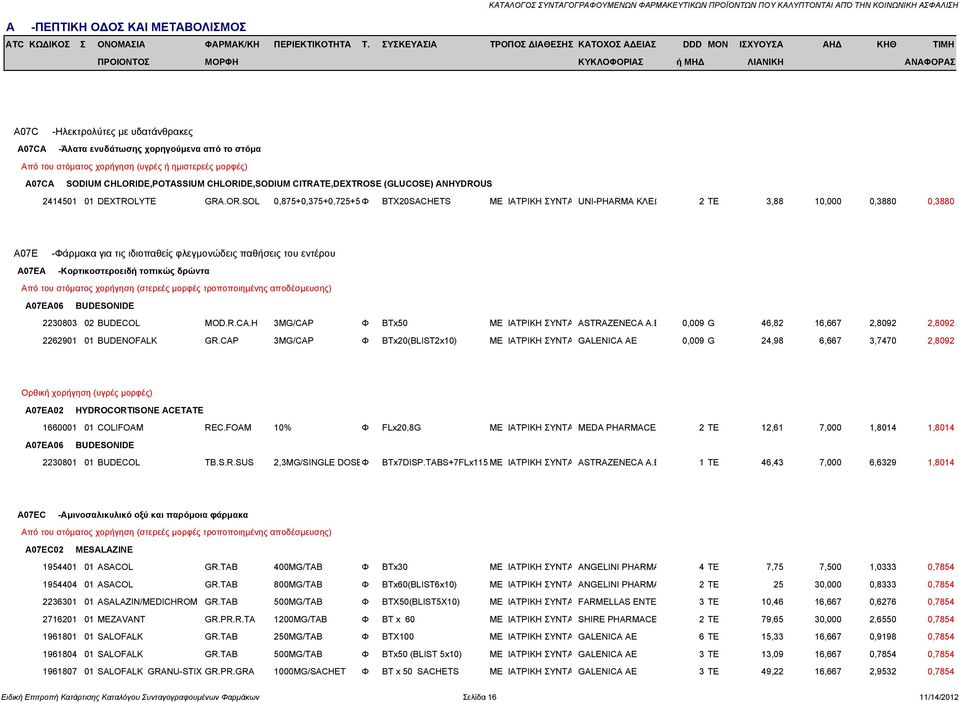Screen dimensions: 959x703
Task: Click the page header ΚΑΤΑΛΟΓΟΣ ΣΥΝΤΑΓΟΓΡΑΦΟΥΜΕΝΩΝ ΦΑΡΜΑΚΕΥΤΙΚΩΝ ΠΡΟΪΟΝΤΩΝ
Action: click(723, 5)
